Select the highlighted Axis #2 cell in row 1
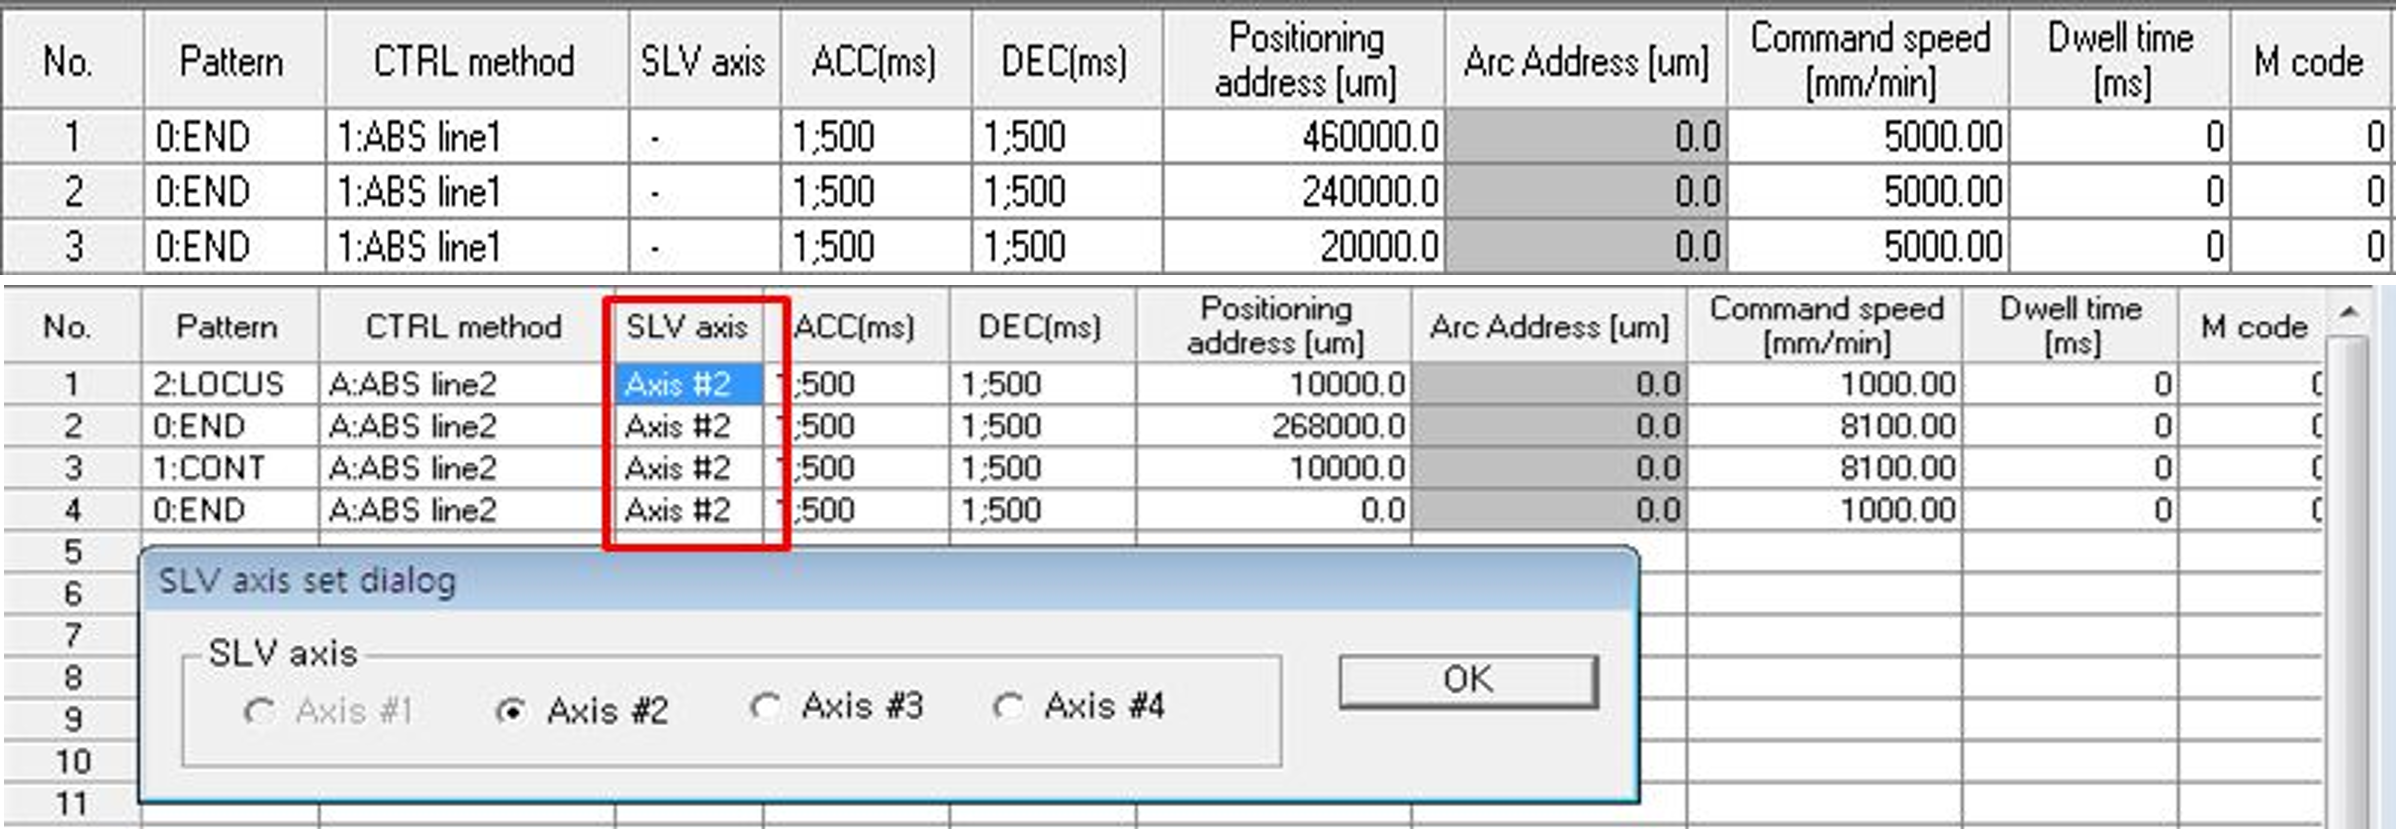The width and height of the screenshot is (2396, 829). 689,384
